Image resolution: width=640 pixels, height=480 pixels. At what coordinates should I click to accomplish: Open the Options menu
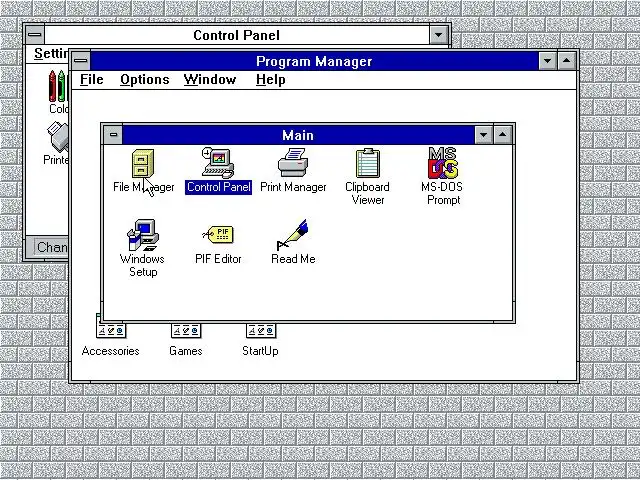[x=144, y=80]
